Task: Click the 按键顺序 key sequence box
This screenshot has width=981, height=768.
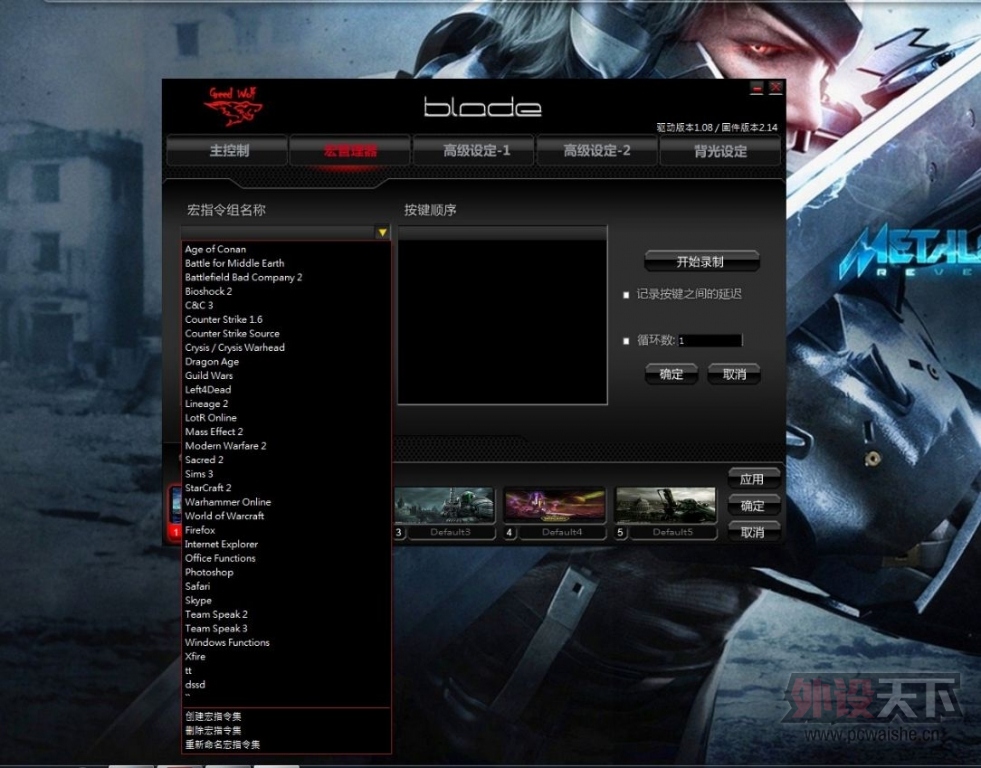Action: (x=502, y=316)
